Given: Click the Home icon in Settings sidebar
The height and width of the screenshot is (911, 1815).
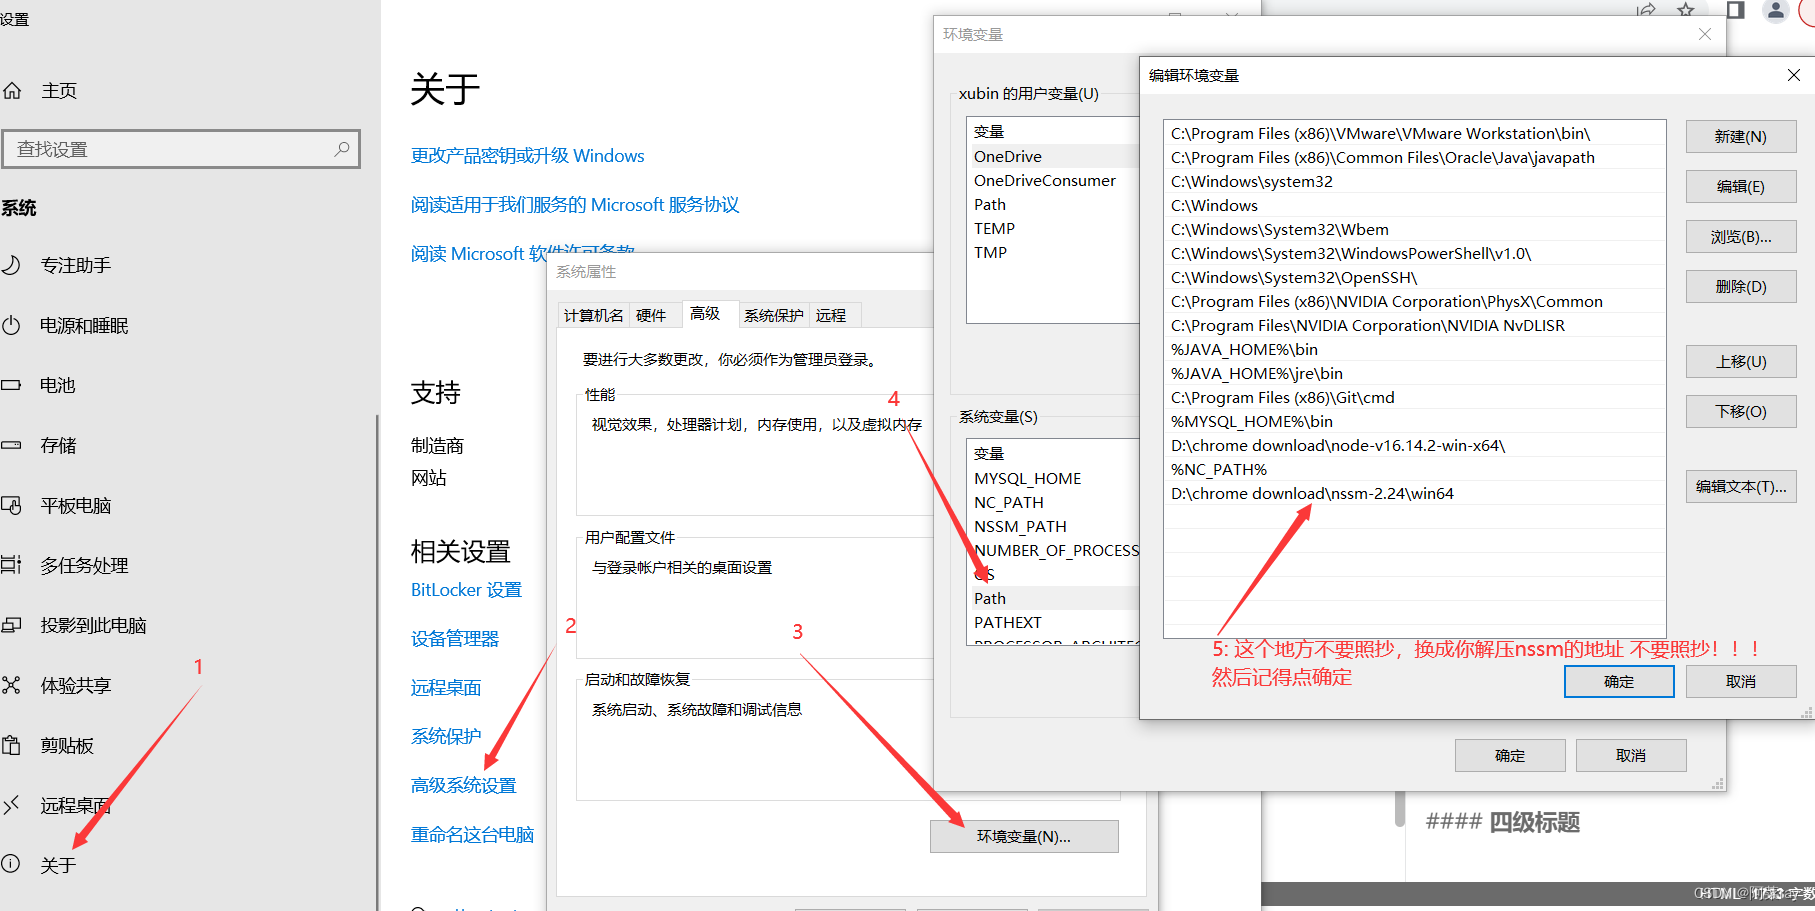Looking at the screenshot, I should [x=12, y=91].
